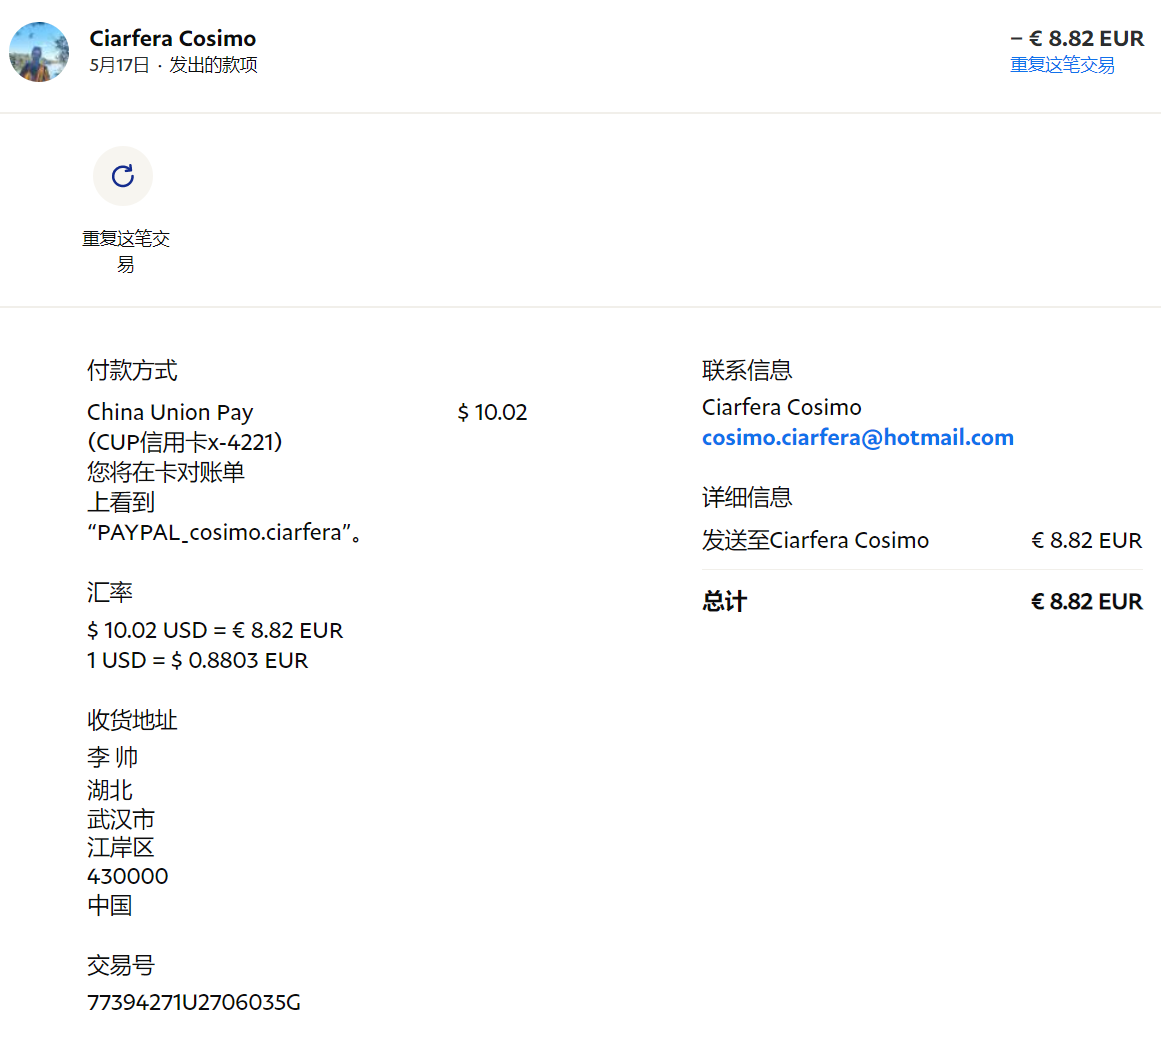Click the bold total € 8.82 EUR
The image size is (1161, 1040).
pyautogui.click(x=1086, y=601)
